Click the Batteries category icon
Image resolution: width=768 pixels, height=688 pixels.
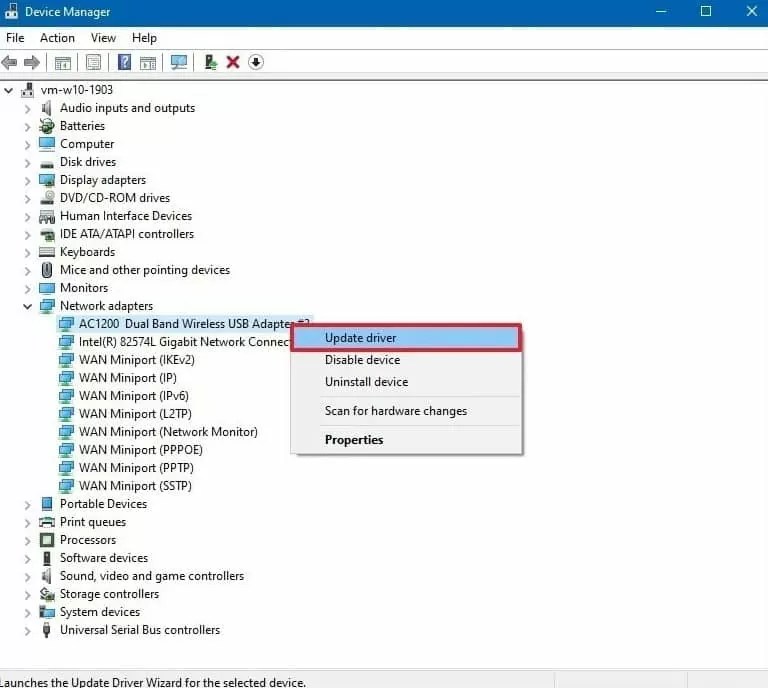click(47, 126)
